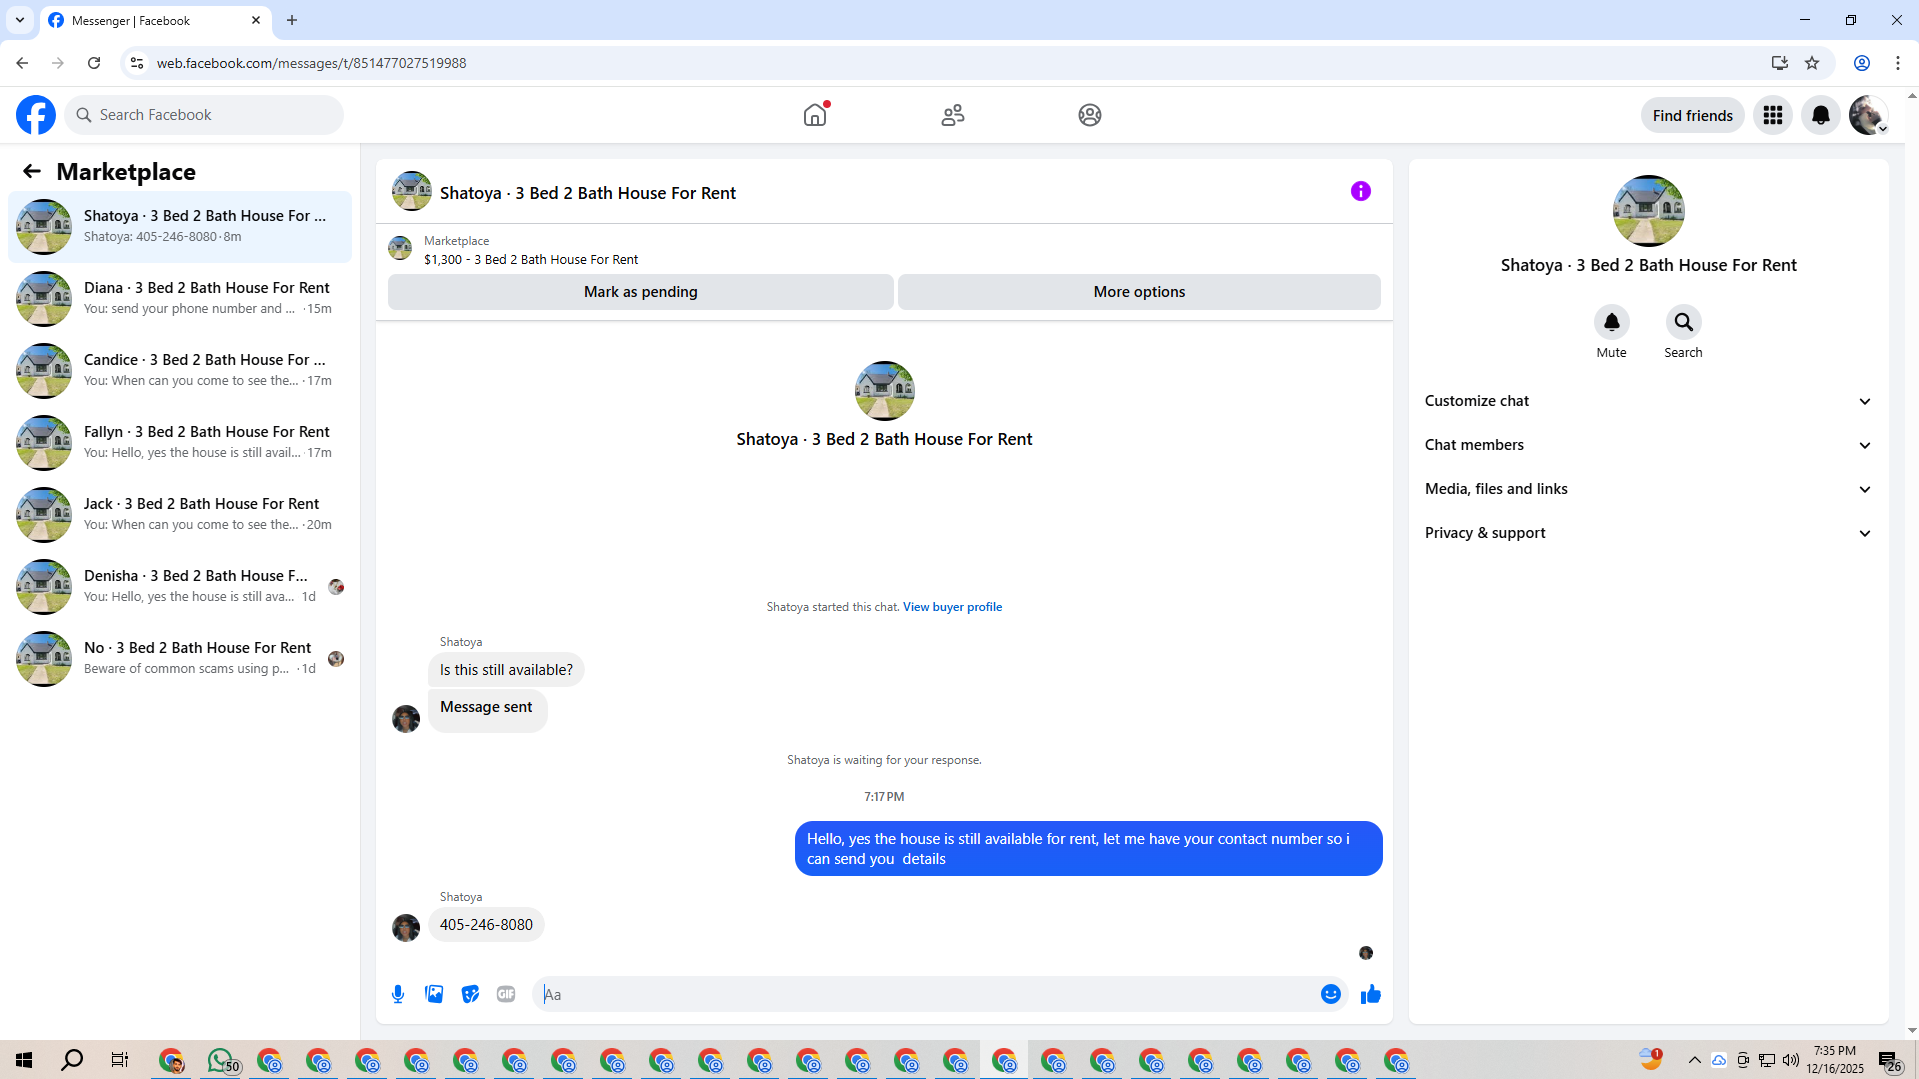Open the account profile picture menu

(x=1868, y=115)
